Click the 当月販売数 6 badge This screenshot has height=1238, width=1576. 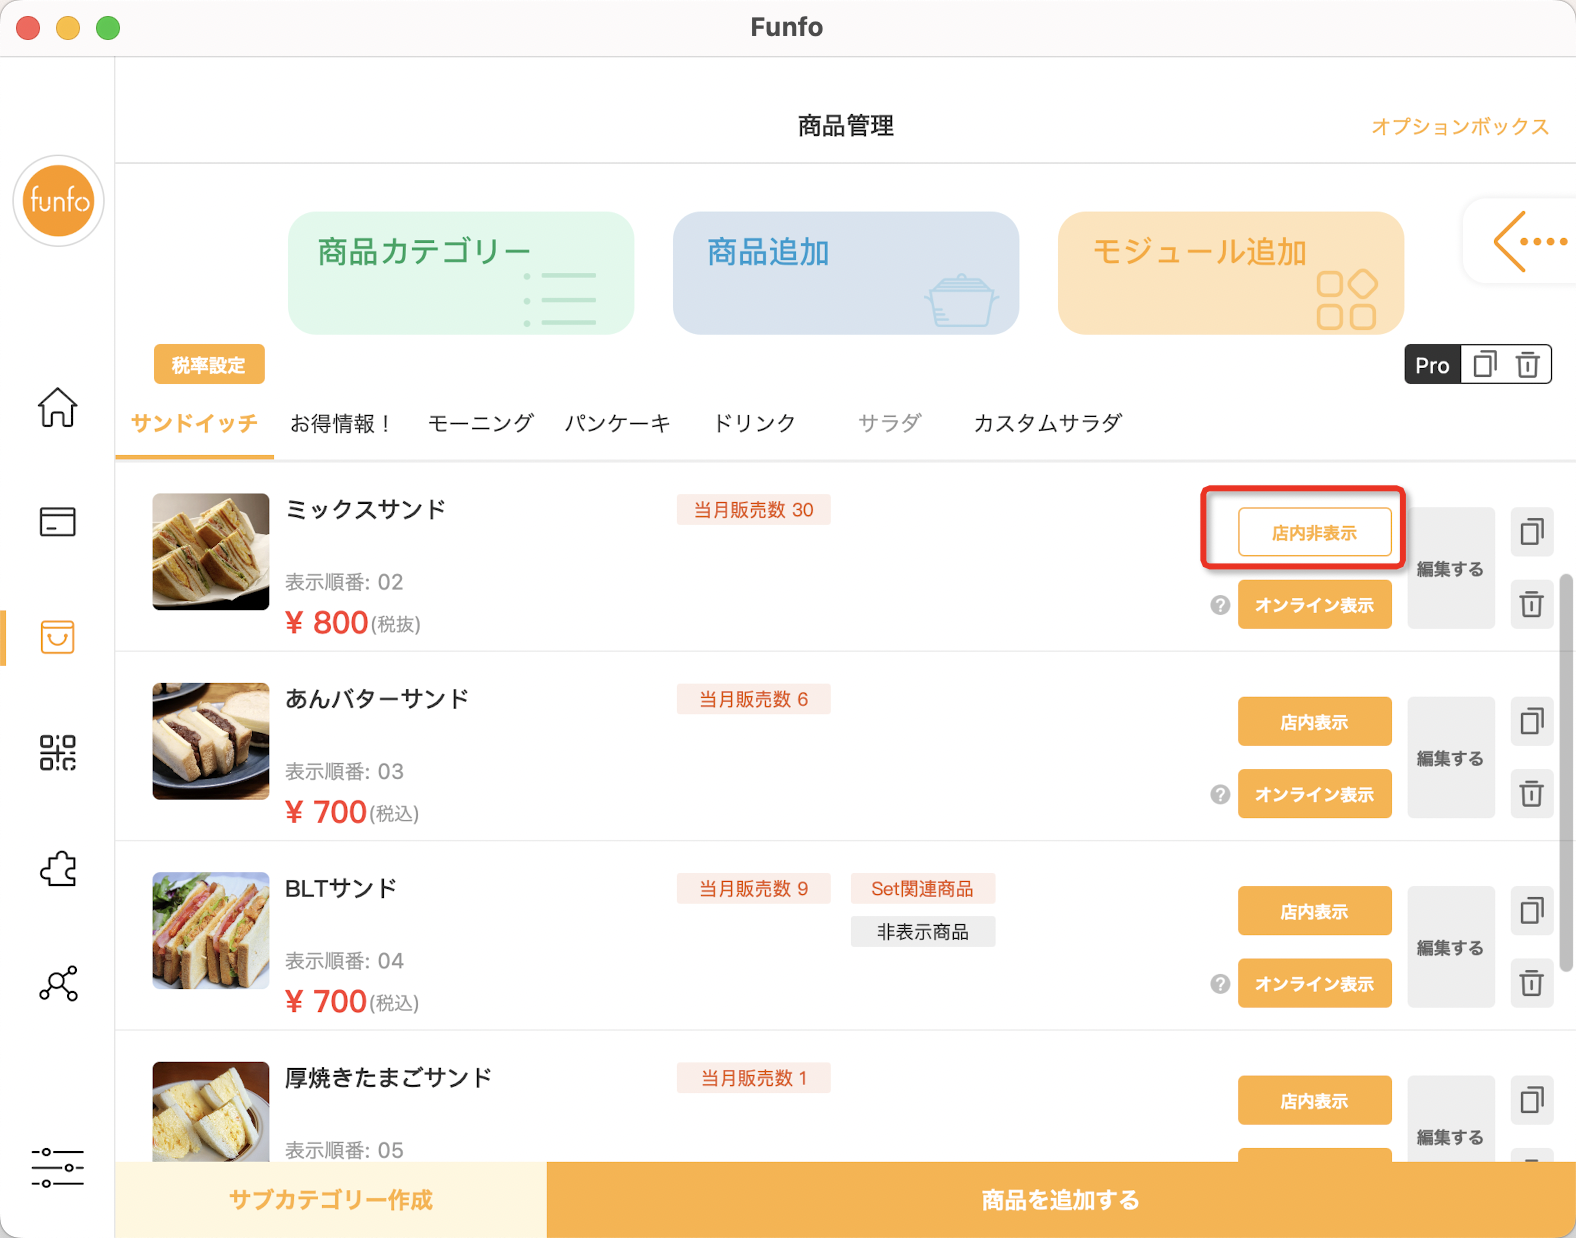[x=753, y=699]
